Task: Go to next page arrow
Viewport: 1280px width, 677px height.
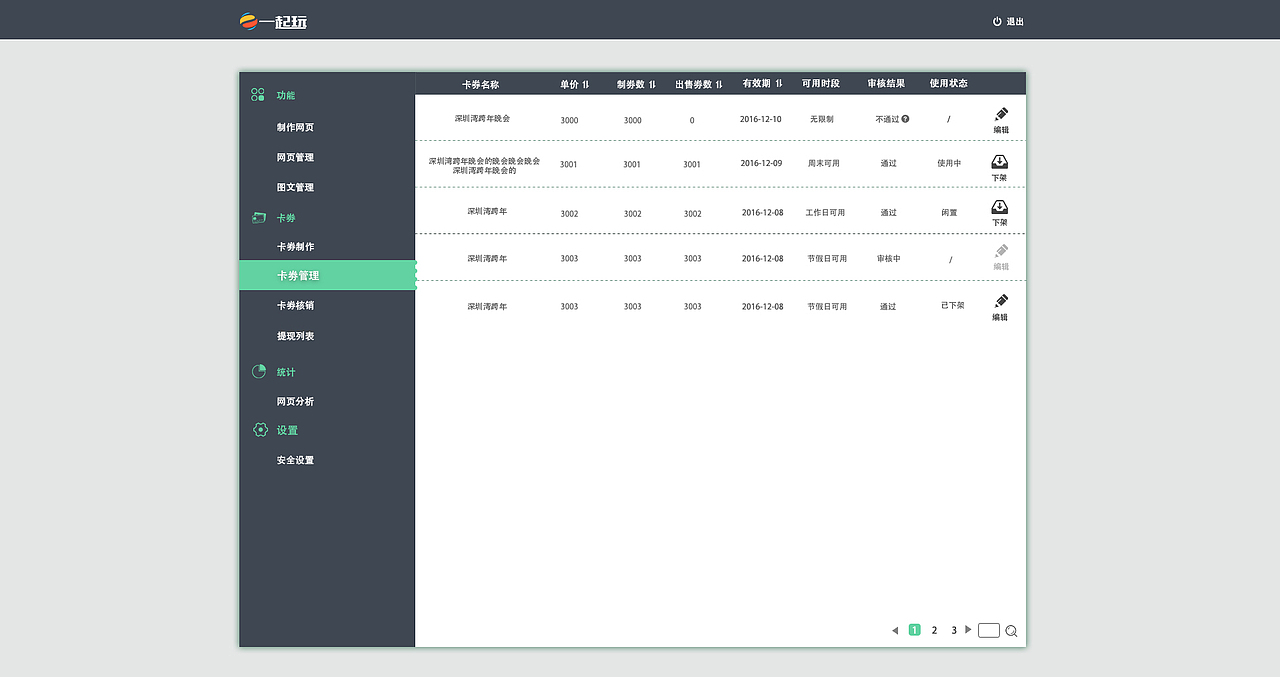Action: coord(968,630)
